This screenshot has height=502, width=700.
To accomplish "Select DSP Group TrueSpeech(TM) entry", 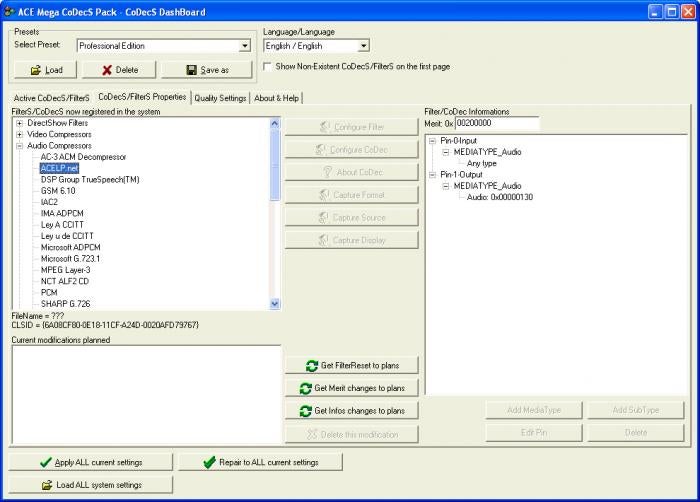I will click(90, 180).
